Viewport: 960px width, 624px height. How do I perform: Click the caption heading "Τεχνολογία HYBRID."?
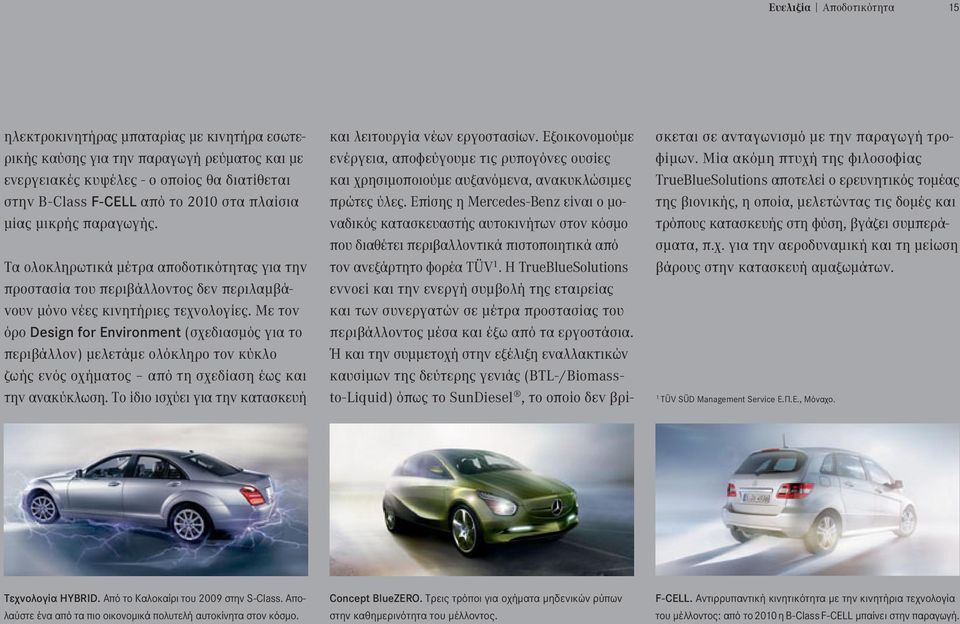[x=51, y=598]
